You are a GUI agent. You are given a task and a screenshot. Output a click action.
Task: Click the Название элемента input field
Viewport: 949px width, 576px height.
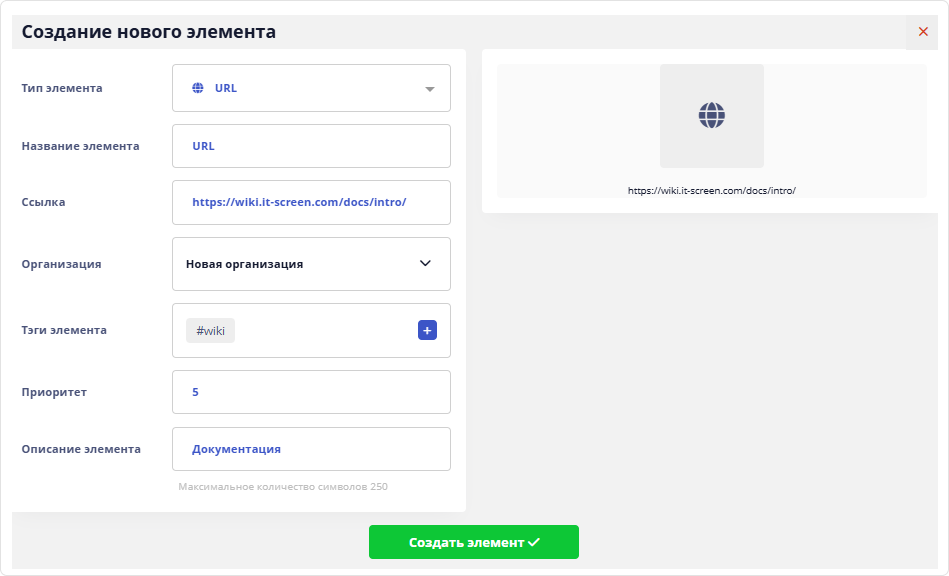click(x=311, y=146)
